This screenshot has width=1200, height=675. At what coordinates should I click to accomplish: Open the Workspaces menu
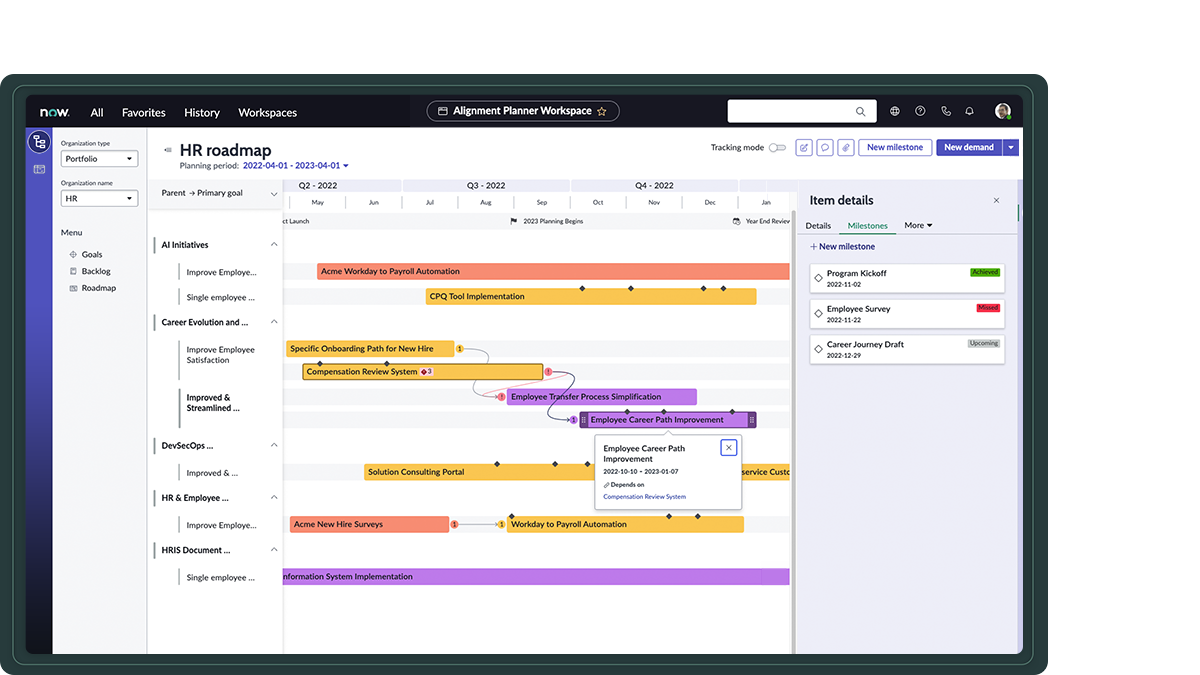(x=267, y=113)
